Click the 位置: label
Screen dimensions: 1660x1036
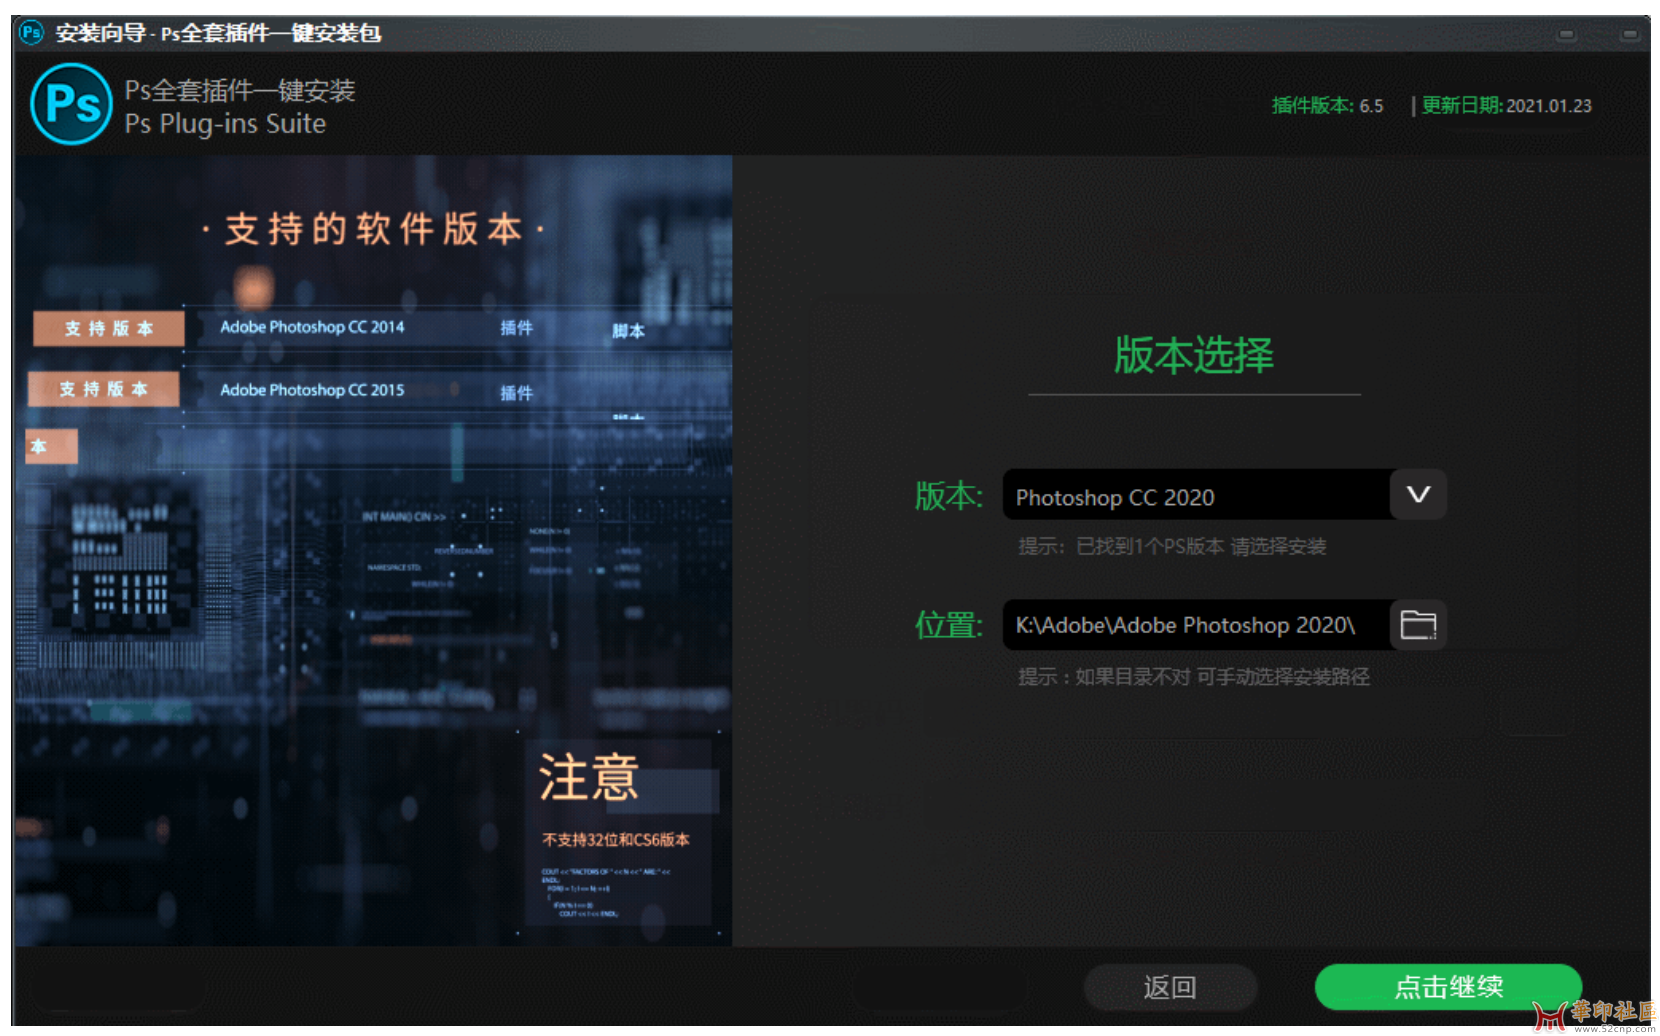point(949,626)
